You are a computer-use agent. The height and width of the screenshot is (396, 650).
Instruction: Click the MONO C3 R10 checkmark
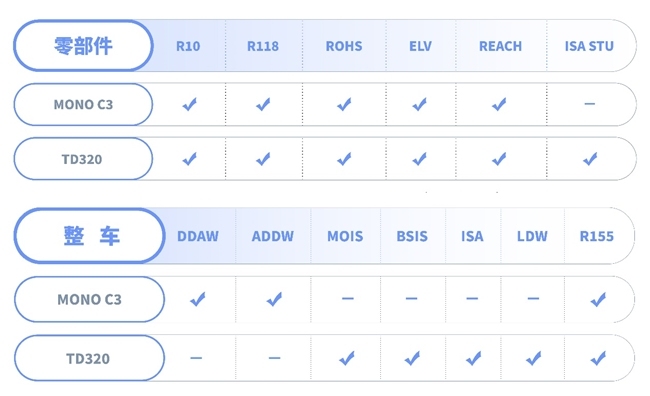coord(189,104)
